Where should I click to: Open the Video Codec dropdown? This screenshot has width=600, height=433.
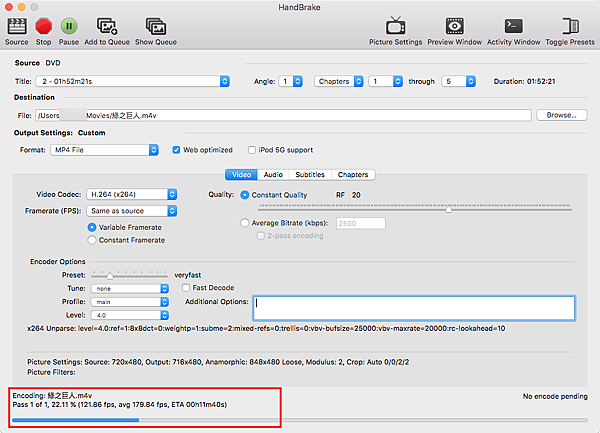pos(132,194)
